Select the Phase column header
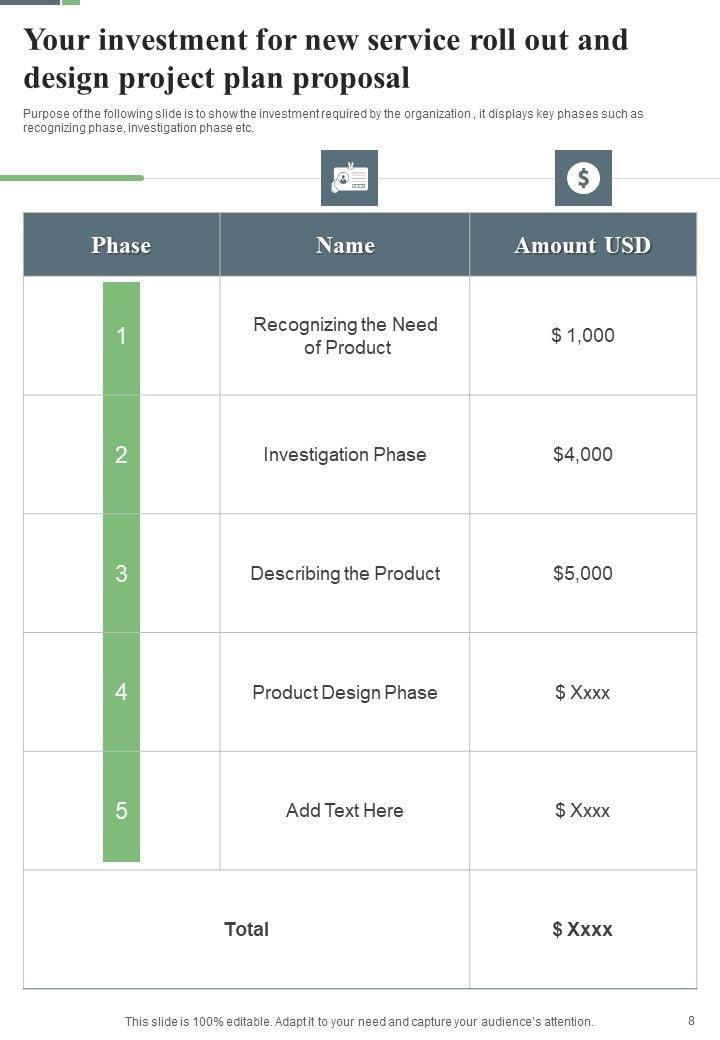 coord(121,245)
